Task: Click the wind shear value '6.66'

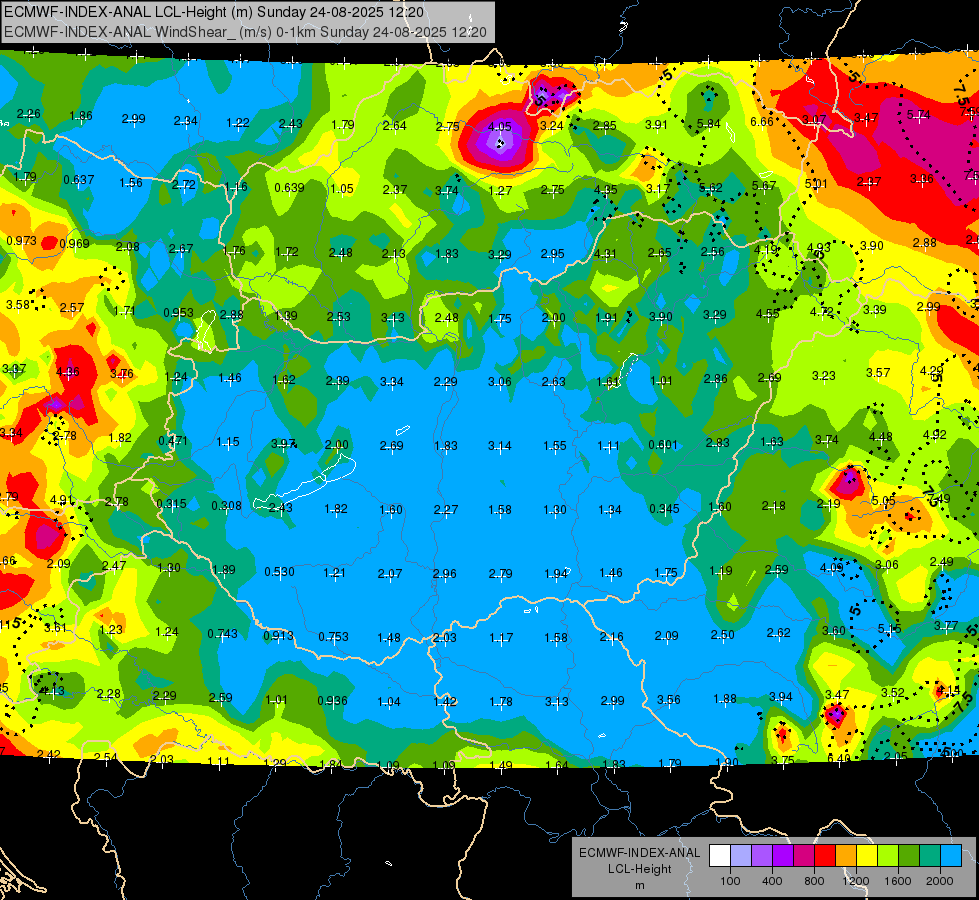Action: click(762, 122)
